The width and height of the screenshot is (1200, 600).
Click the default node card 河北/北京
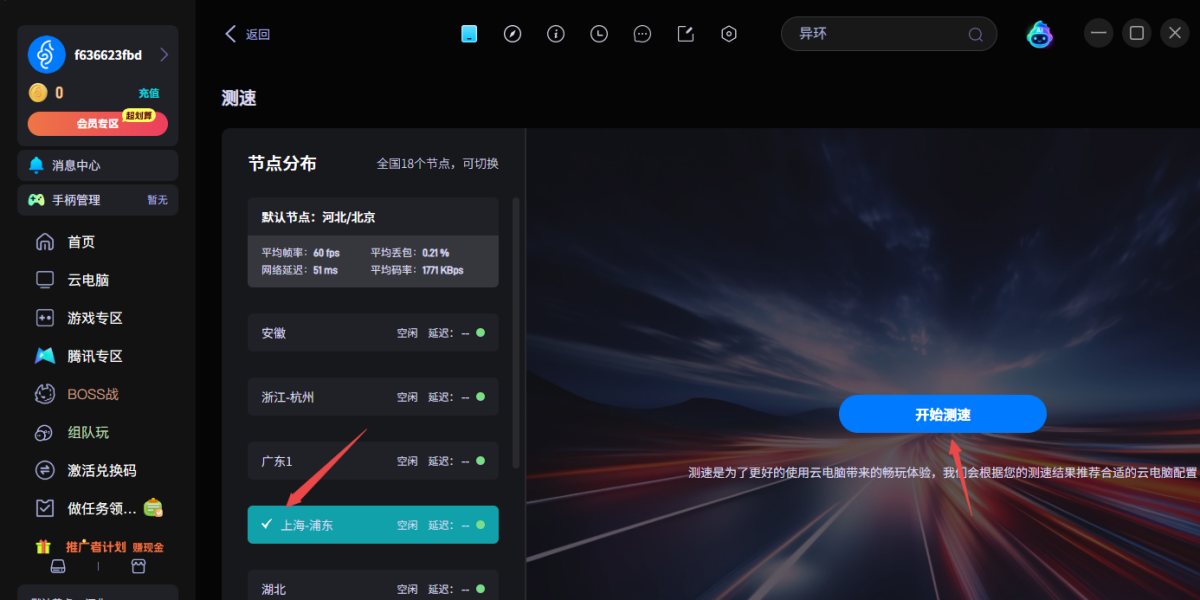click(x=373, y=243)
